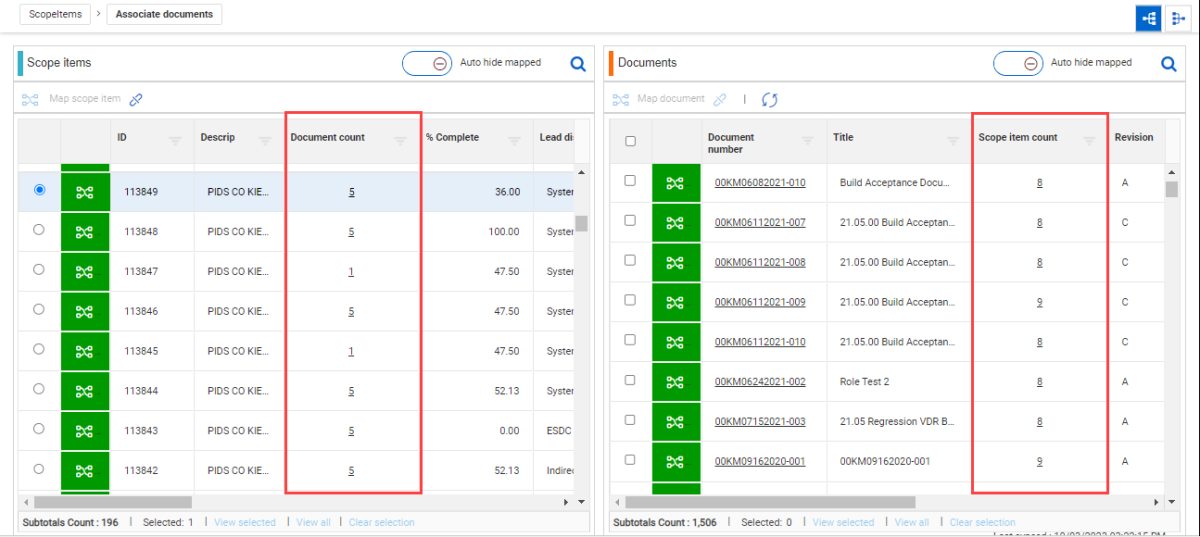The height and width of the screenshot is (537, 1200).
Task: Click the Scope items horizontal scrollbar thumb
Action: click(x=112, y=502)
